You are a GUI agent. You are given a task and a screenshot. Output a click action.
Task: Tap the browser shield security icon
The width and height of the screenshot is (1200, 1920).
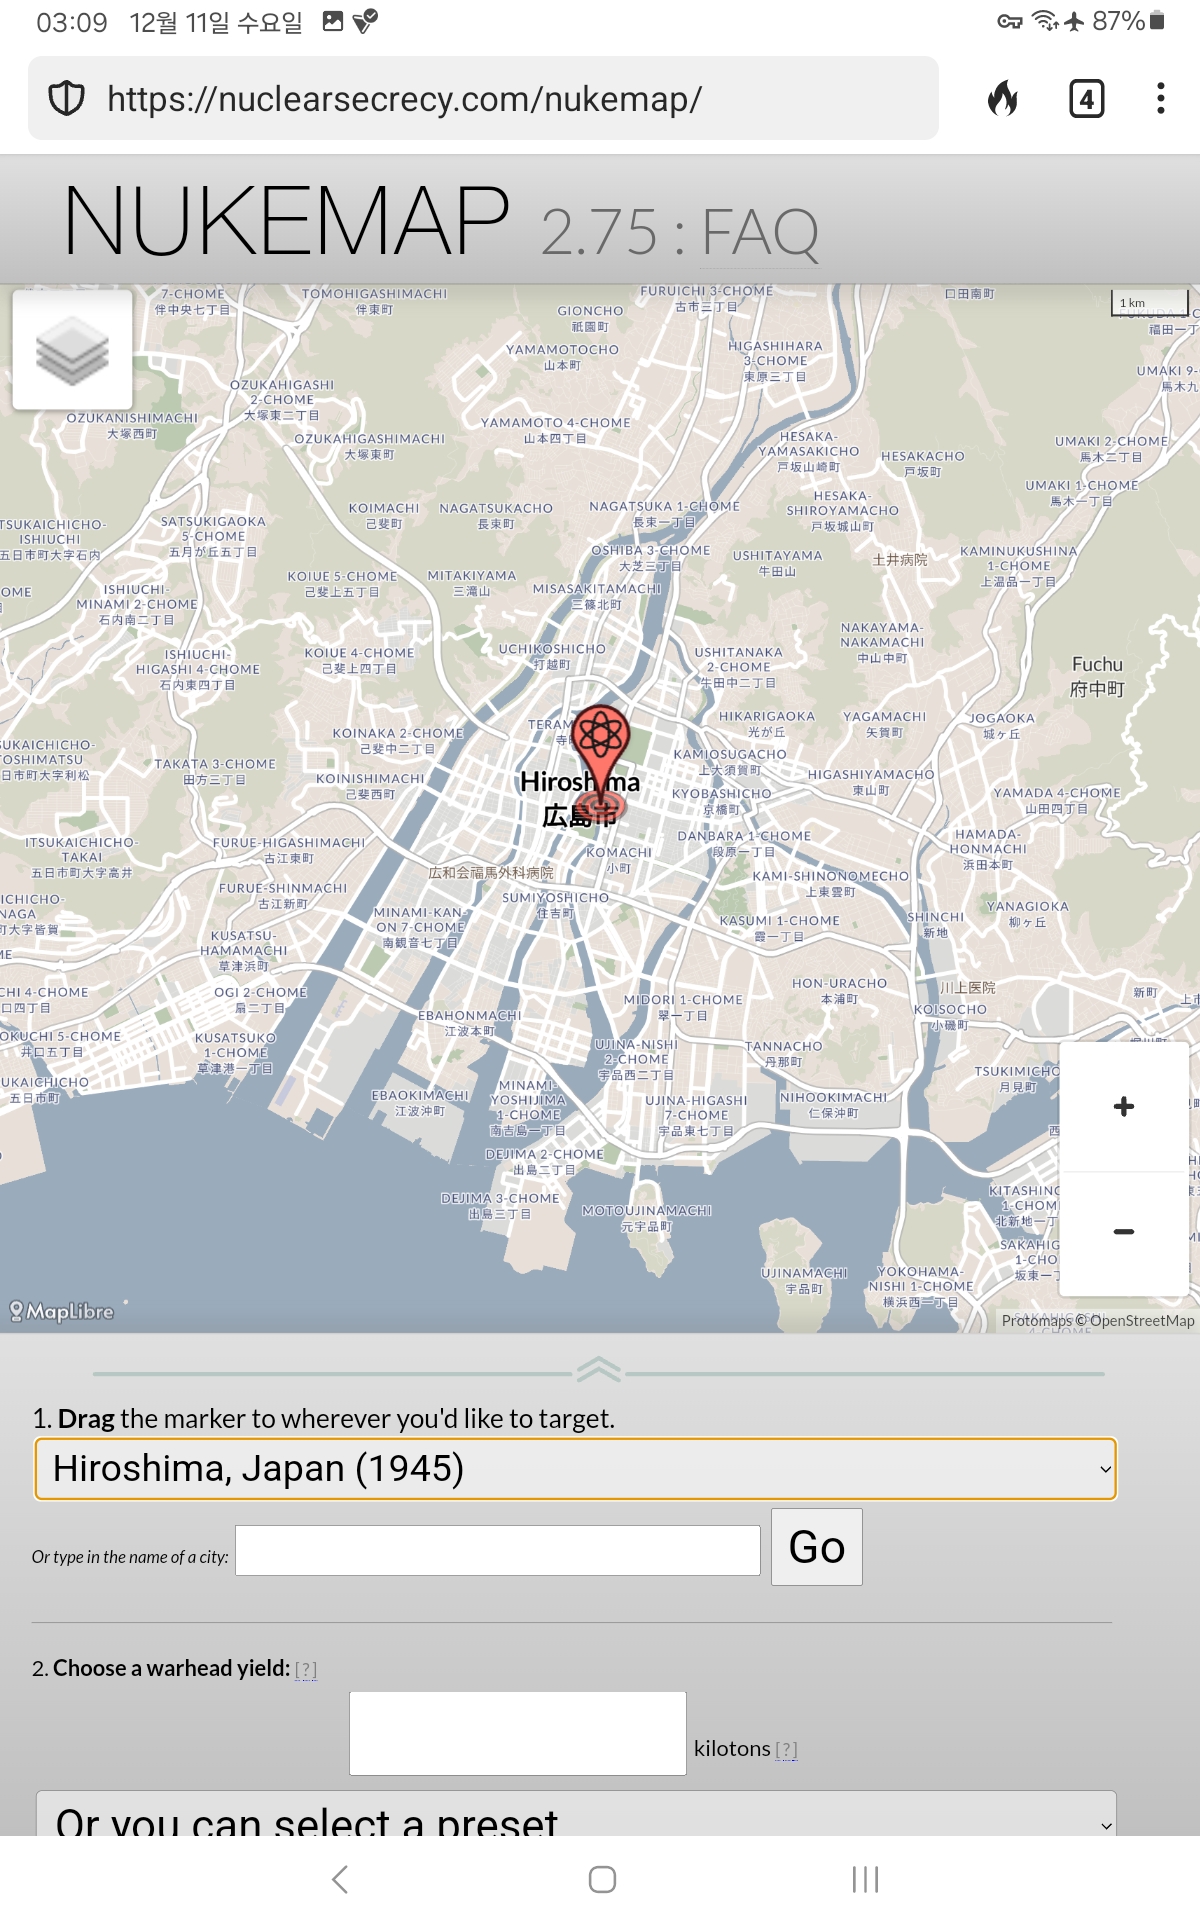click(66, 98)
